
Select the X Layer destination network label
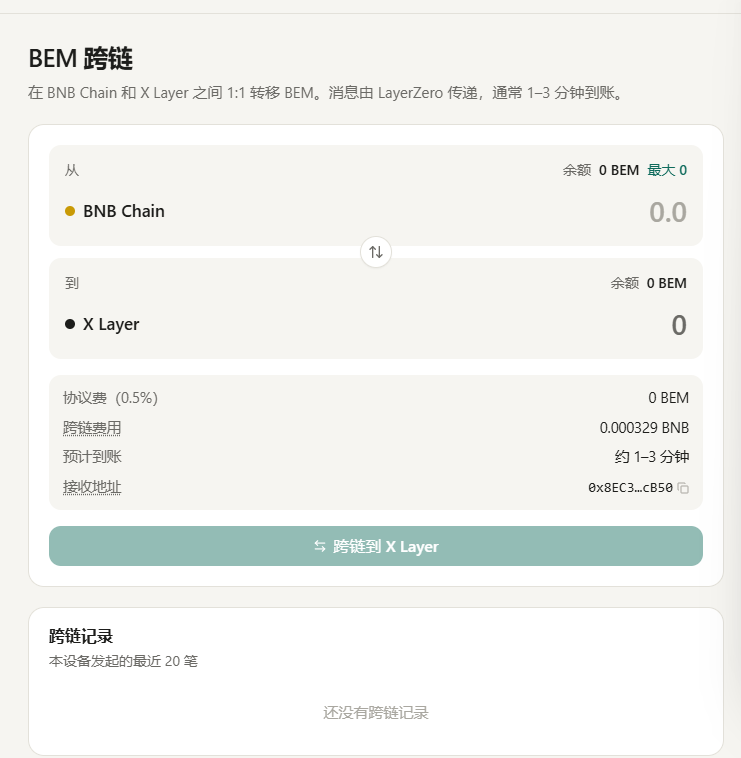tap(111, 324)
